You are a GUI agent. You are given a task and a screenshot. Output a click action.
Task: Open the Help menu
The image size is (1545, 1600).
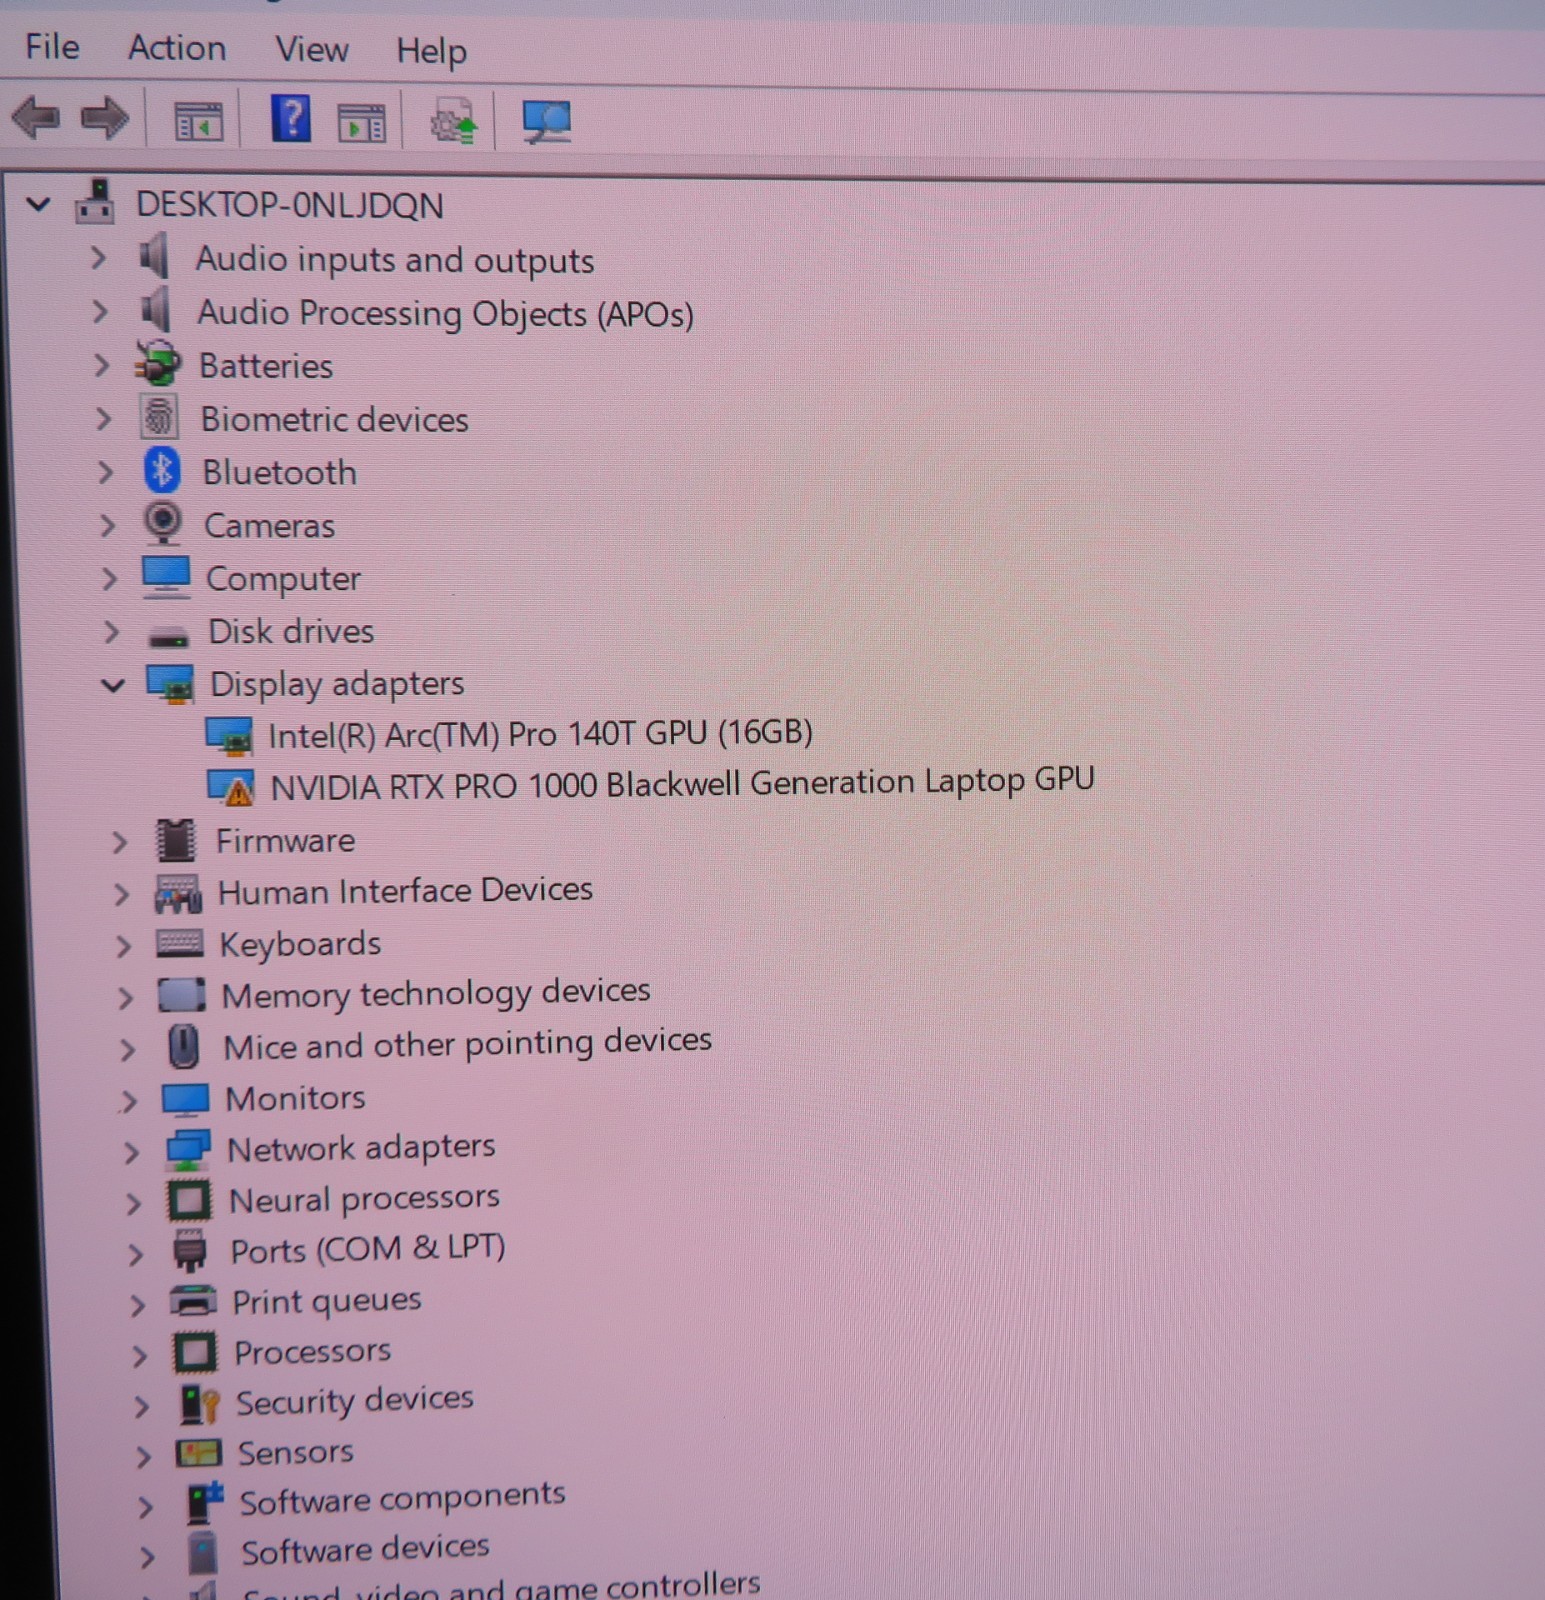pyautogui.click(x=431, y=51)
